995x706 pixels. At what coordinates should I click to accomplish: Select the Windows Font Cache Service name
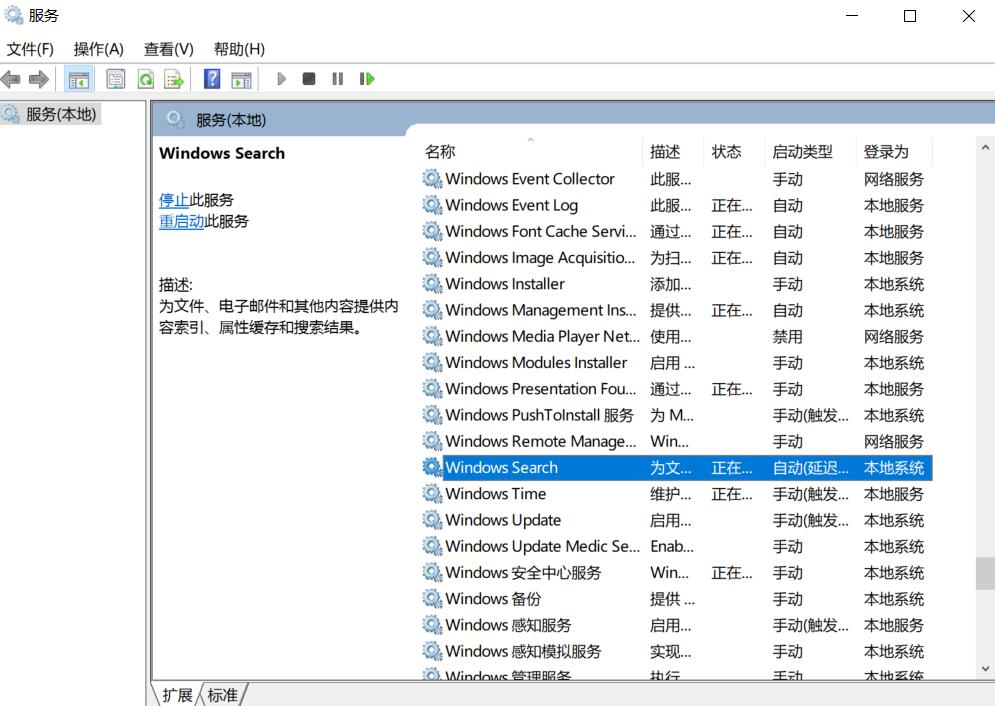[541, 232]
